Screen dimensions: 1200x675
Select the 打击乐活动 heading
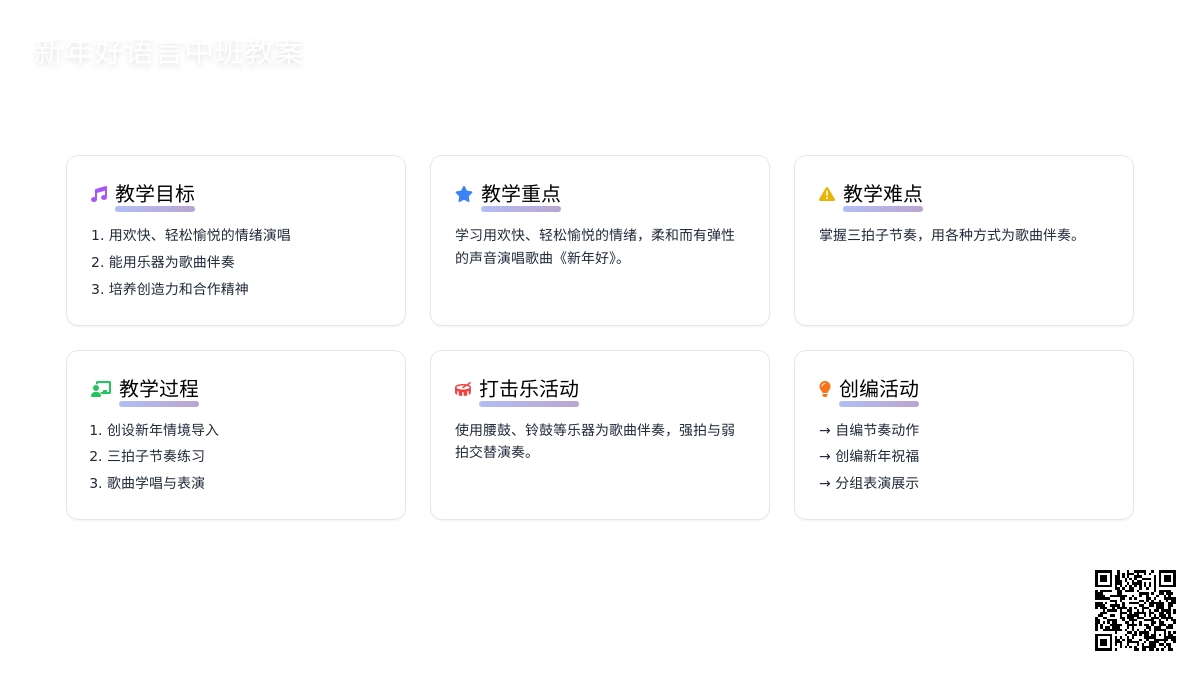[x=528, y=389]
